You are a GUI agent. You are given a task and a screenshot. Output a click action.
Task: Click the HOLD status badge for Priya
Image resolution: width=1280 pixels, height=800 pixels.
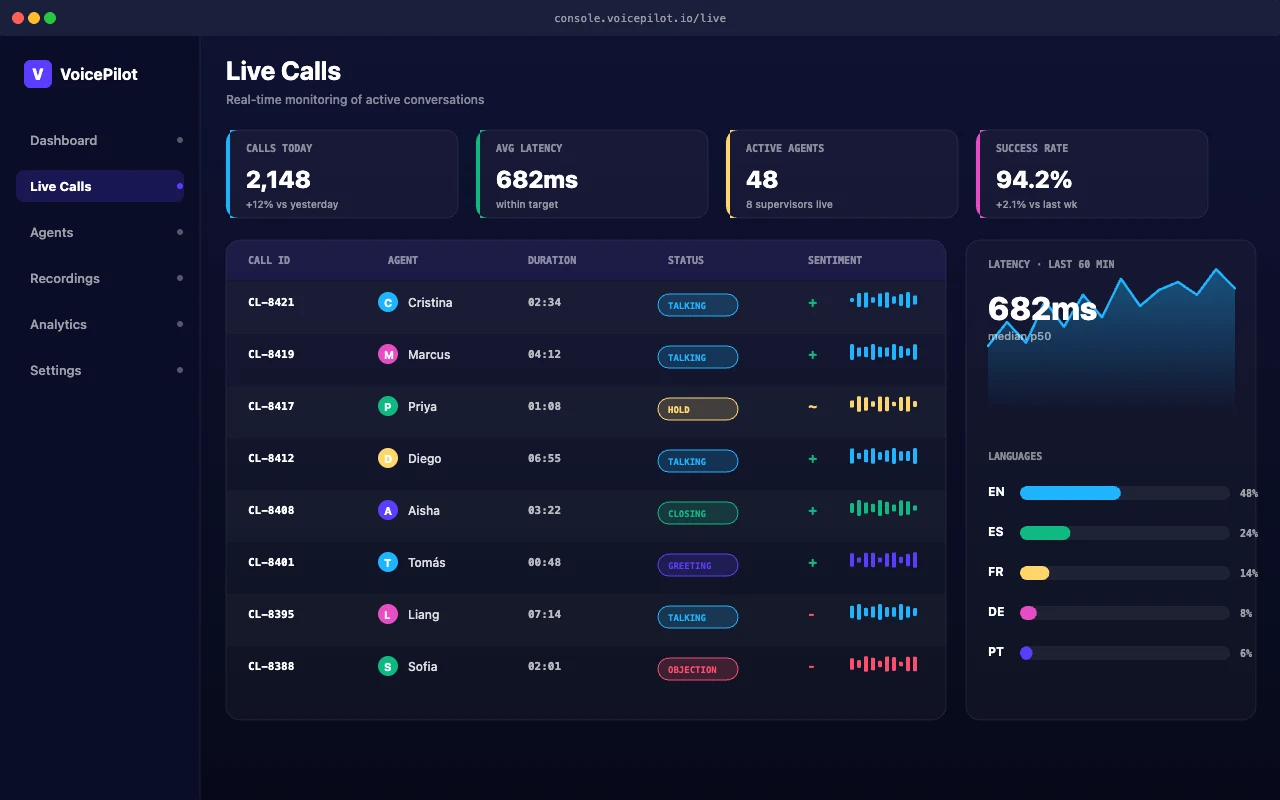pos(698,409)
